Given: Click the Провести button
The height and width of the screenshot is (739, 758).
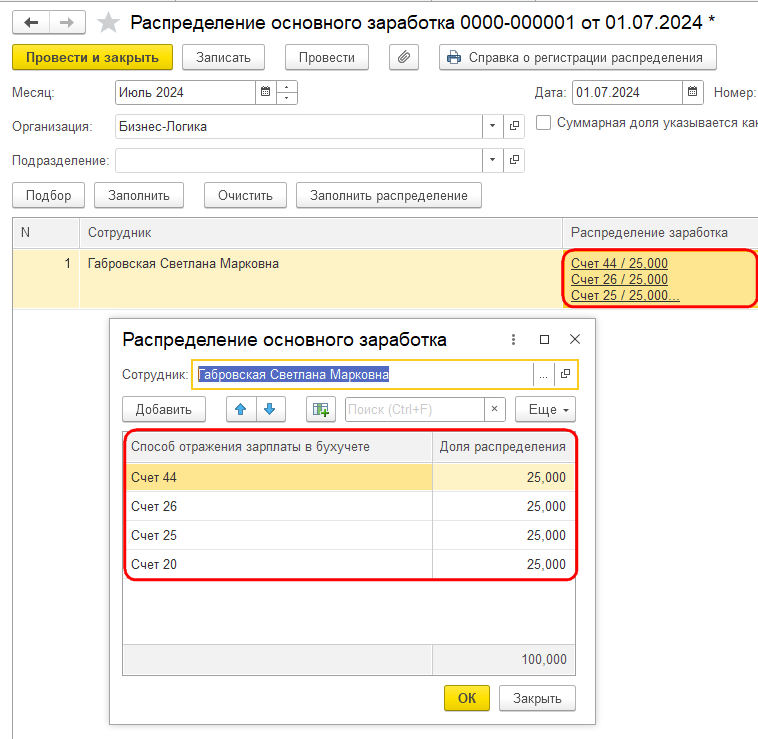Looking at the screenshot, I should coord(327,58).
